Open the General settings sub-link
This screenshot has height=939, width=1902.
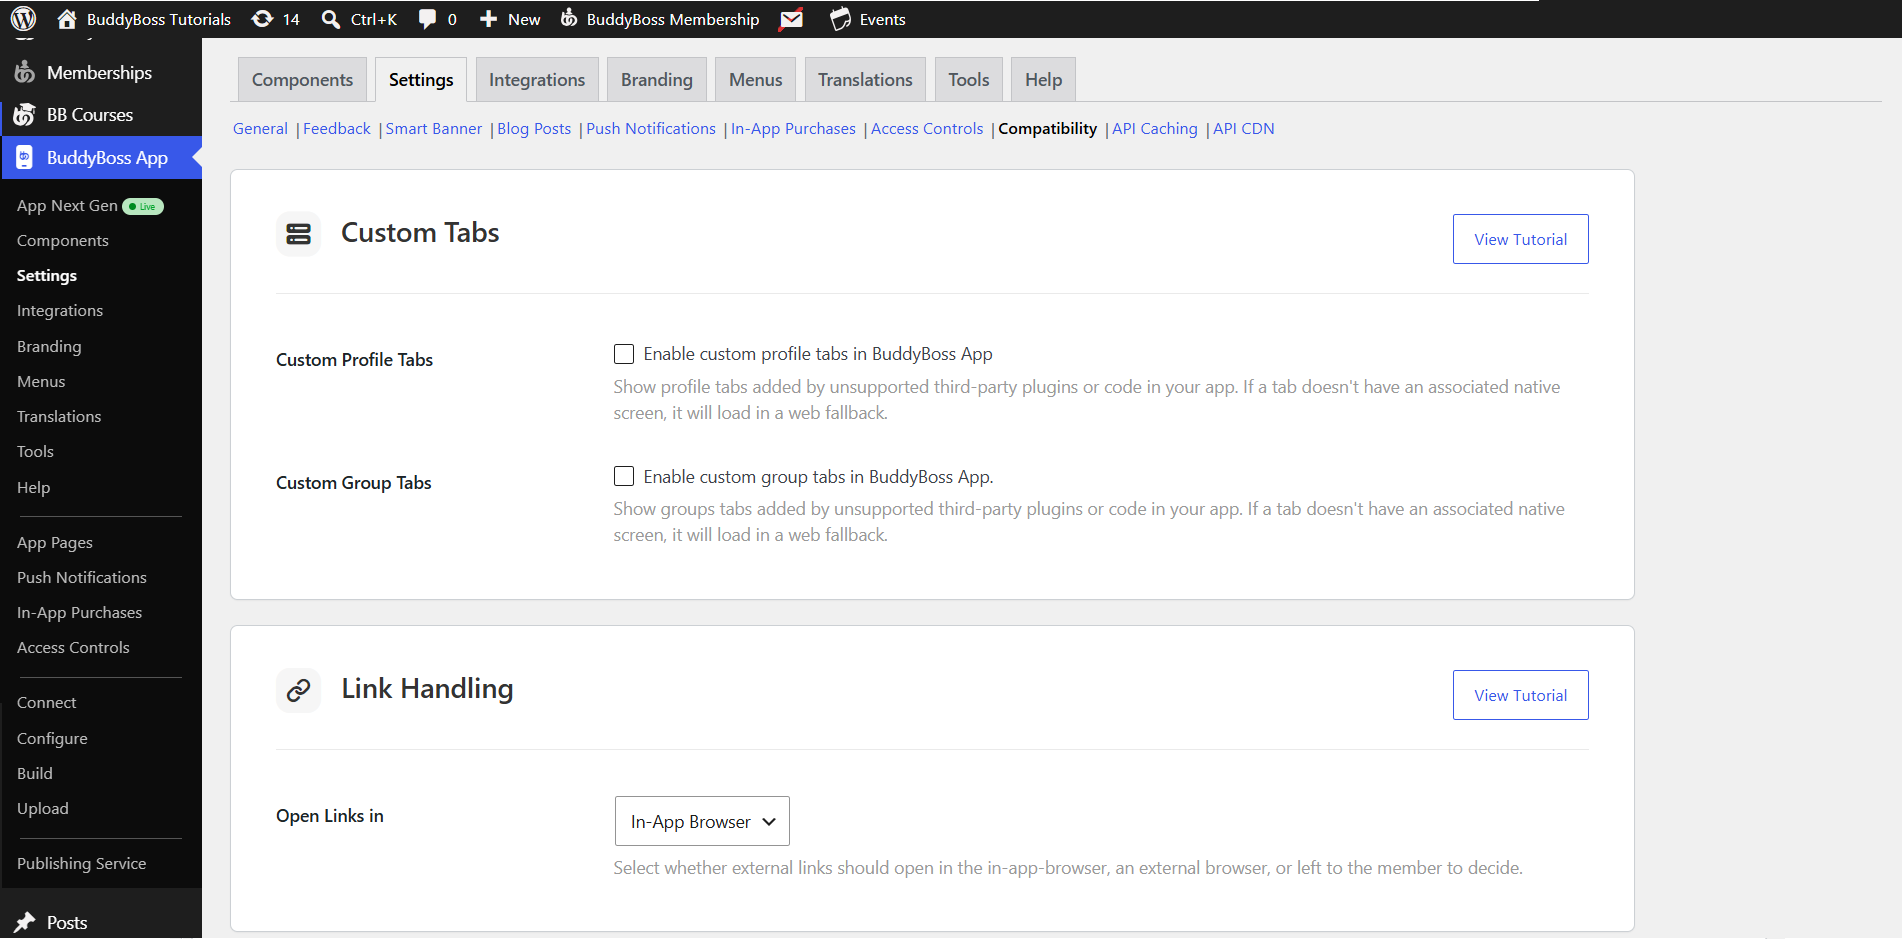pyautogui.click(x=260, y=129)
